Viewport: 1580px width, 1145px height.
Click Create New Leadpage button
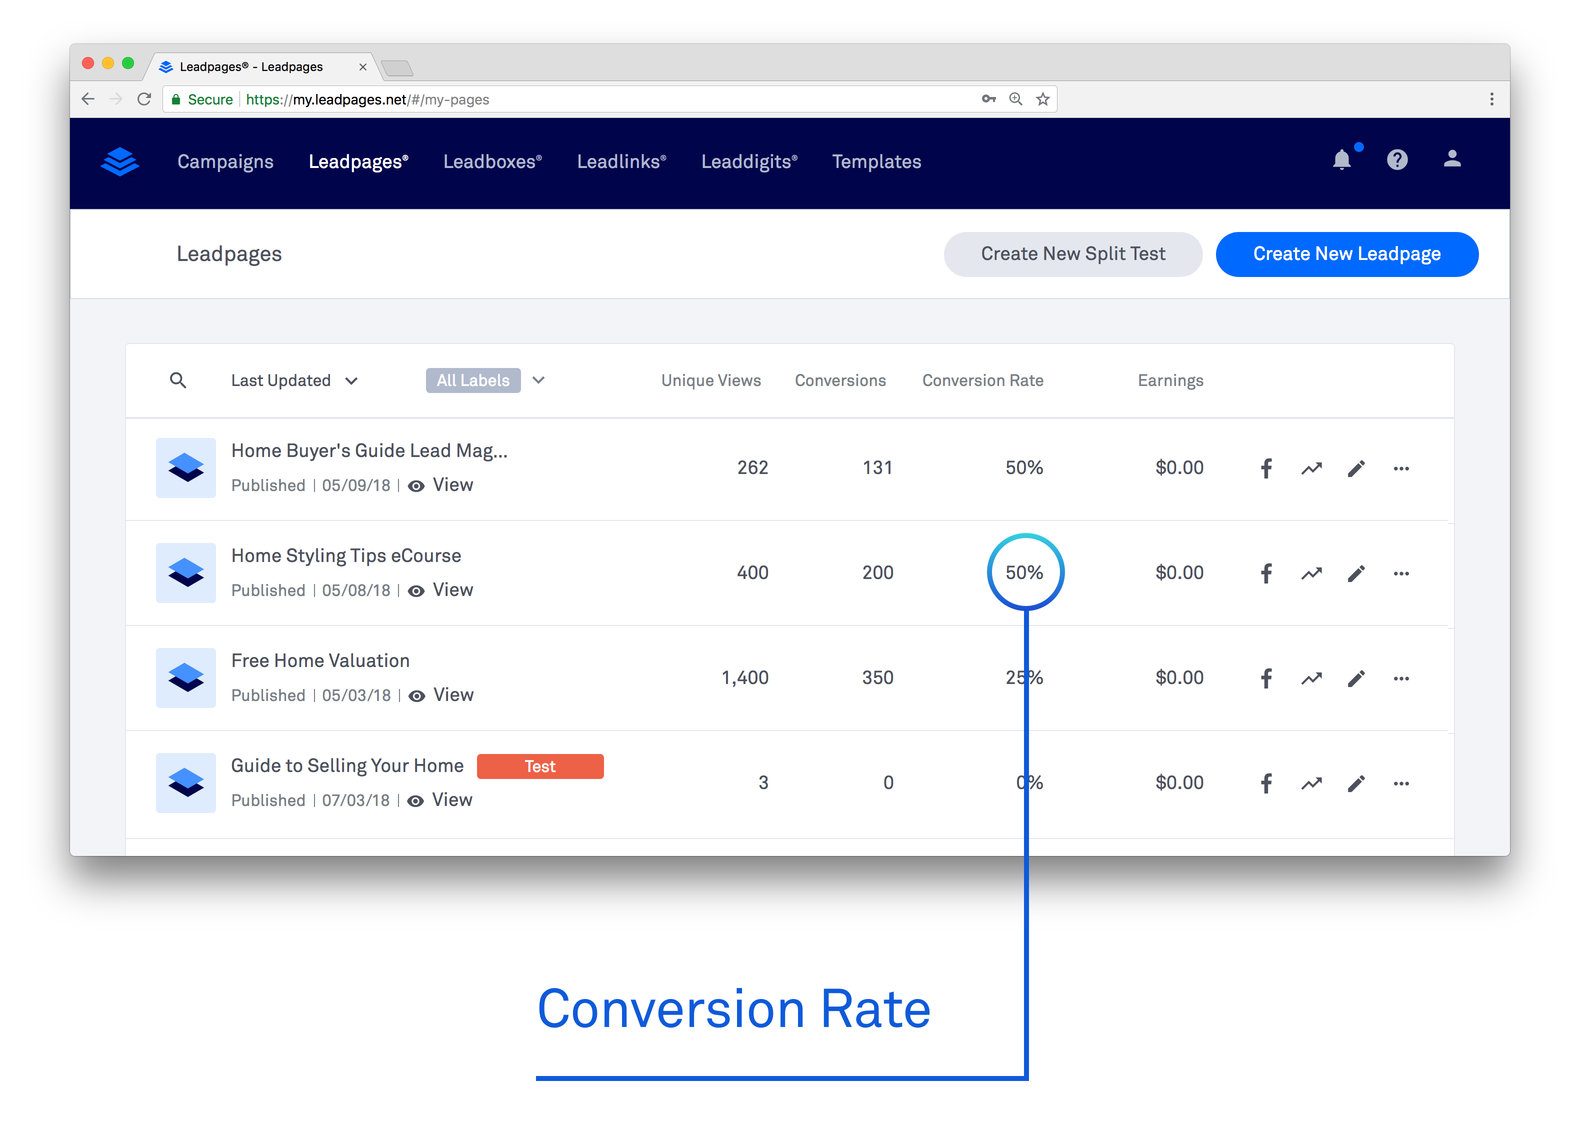point(1347,254)
